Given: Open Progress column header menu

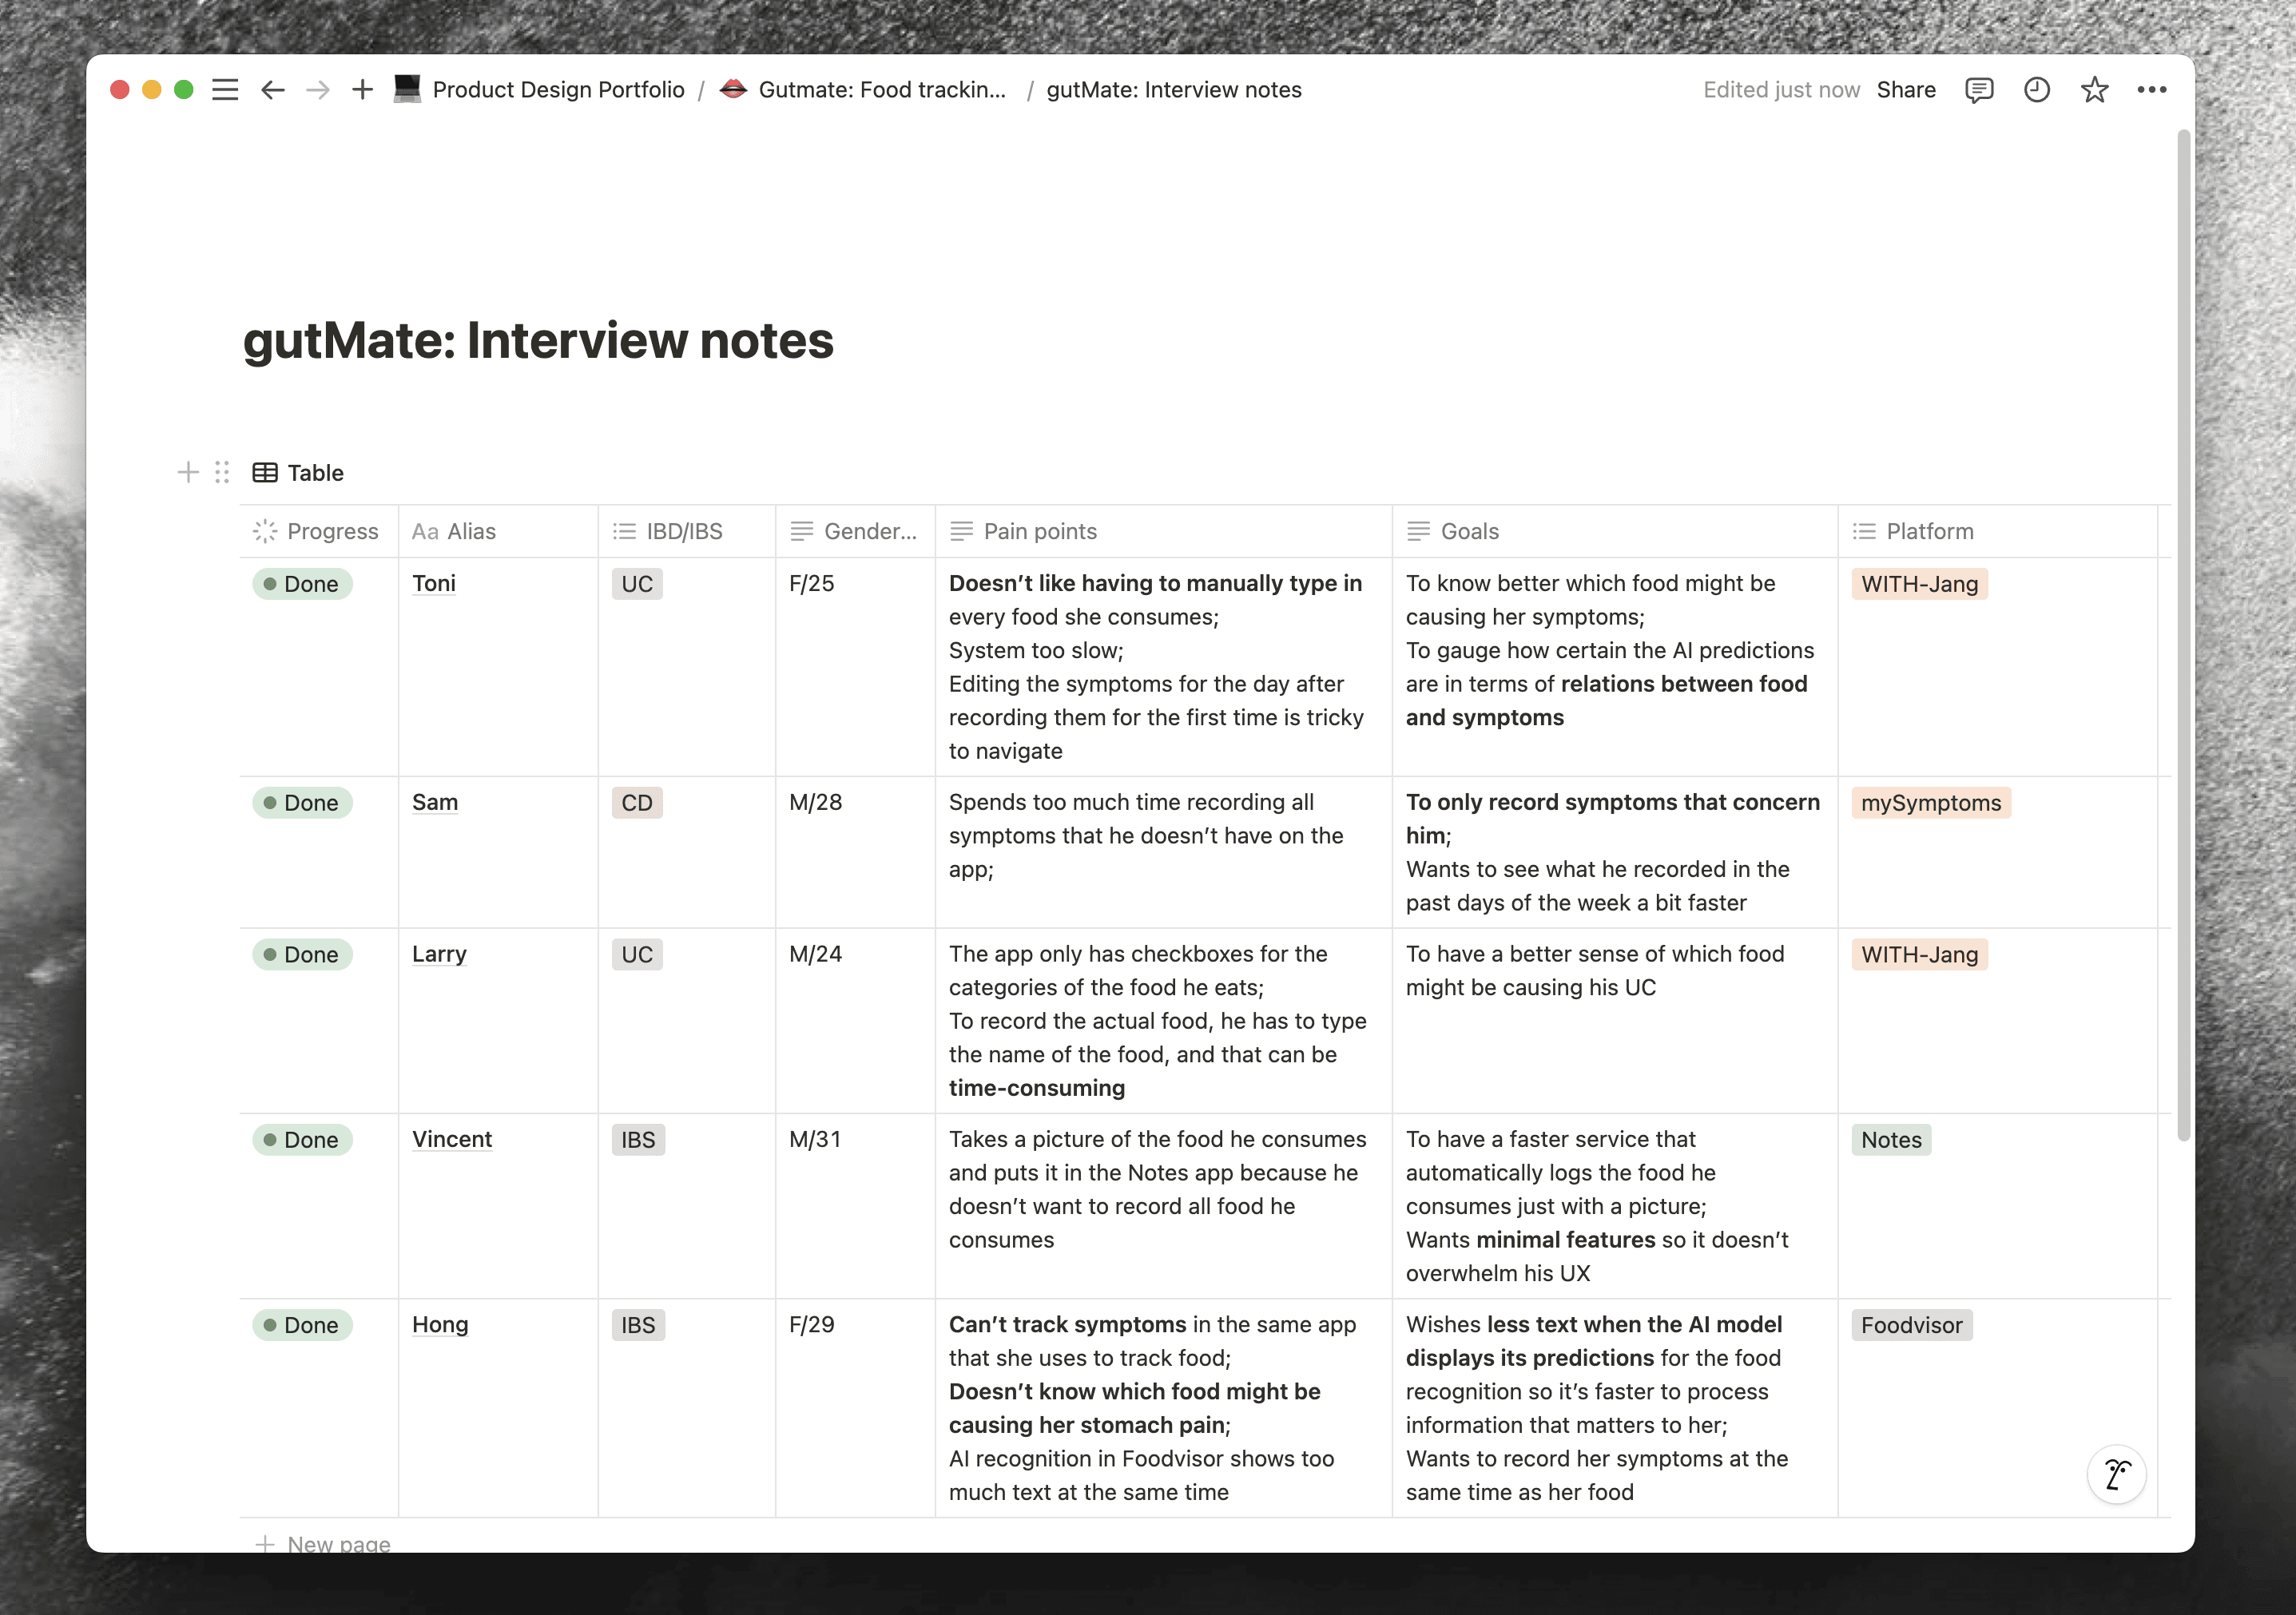Looking at the screenshot, I should (x=319, y=531).
